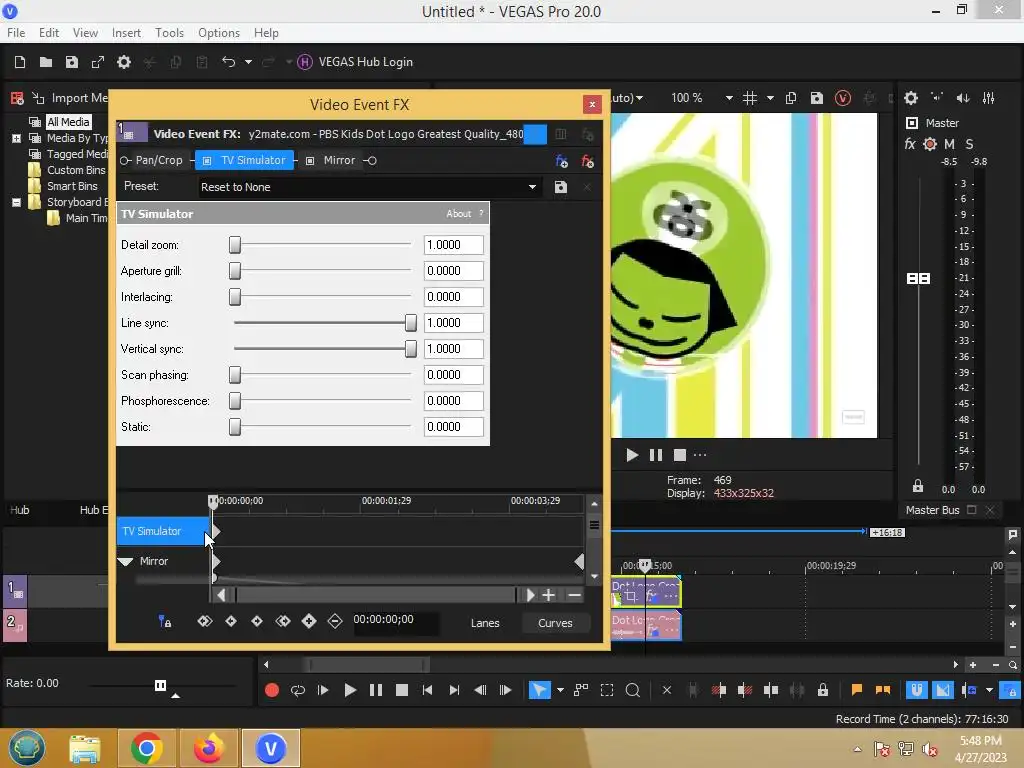Save the preset with the disk icon

coord(560,187)
